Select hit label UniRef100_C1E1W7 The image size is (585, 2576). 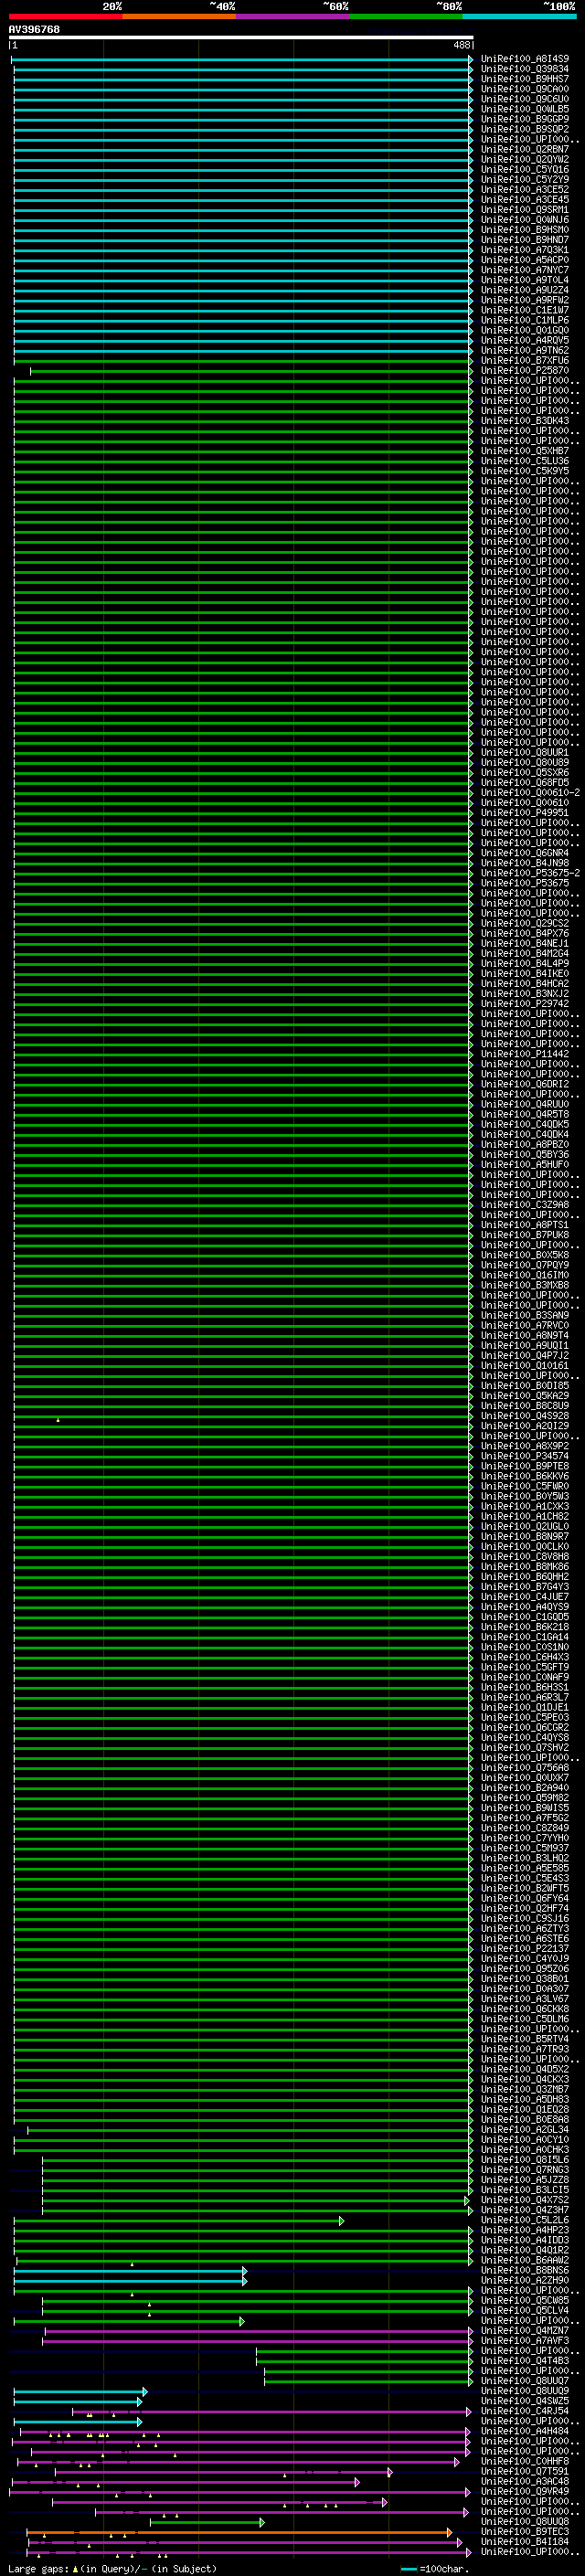pyautogui.click(x=525, y=310)
